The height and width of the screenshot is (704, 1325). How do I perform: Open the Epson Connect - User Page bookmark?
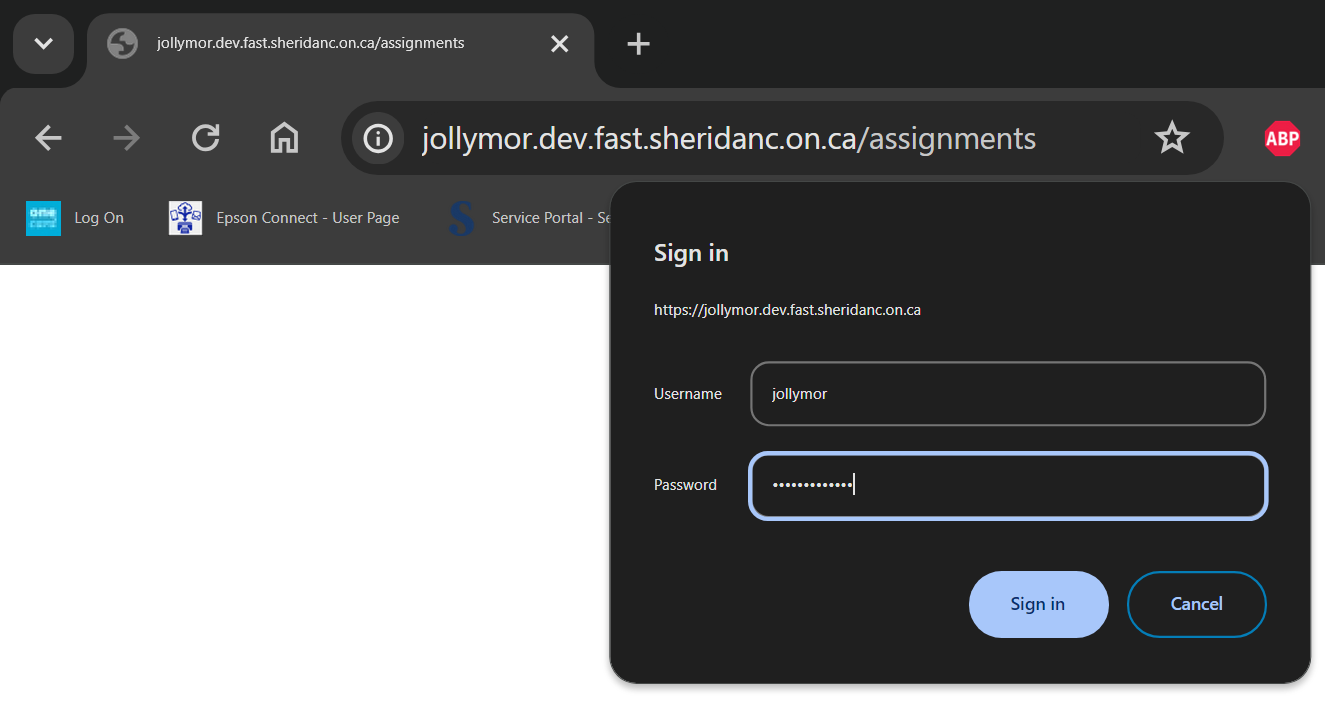click(285, 218)
